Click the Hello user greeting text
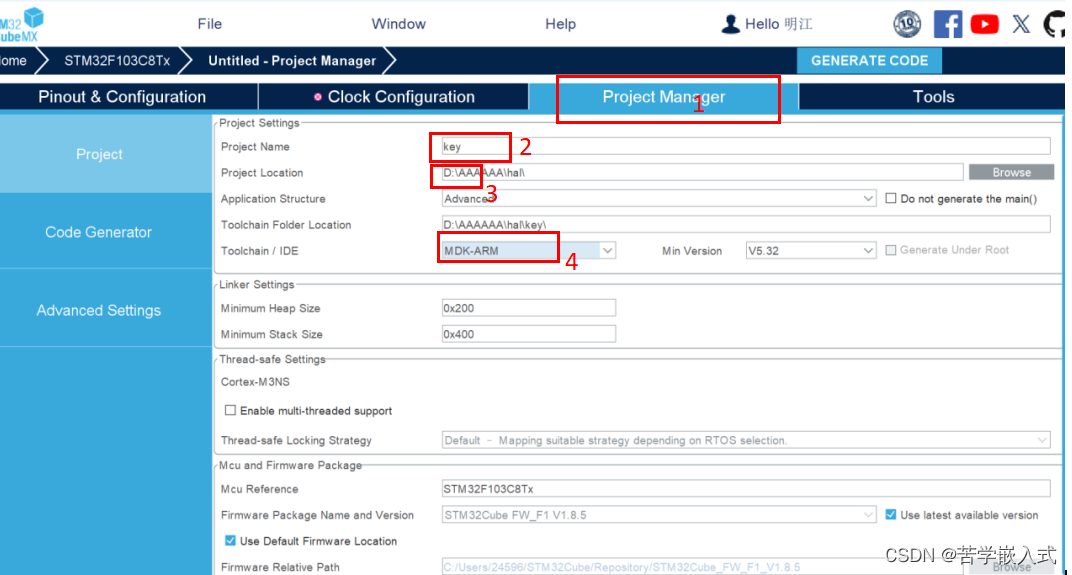The width and height of the screenshot is (1072, 575). click(779, 24)
